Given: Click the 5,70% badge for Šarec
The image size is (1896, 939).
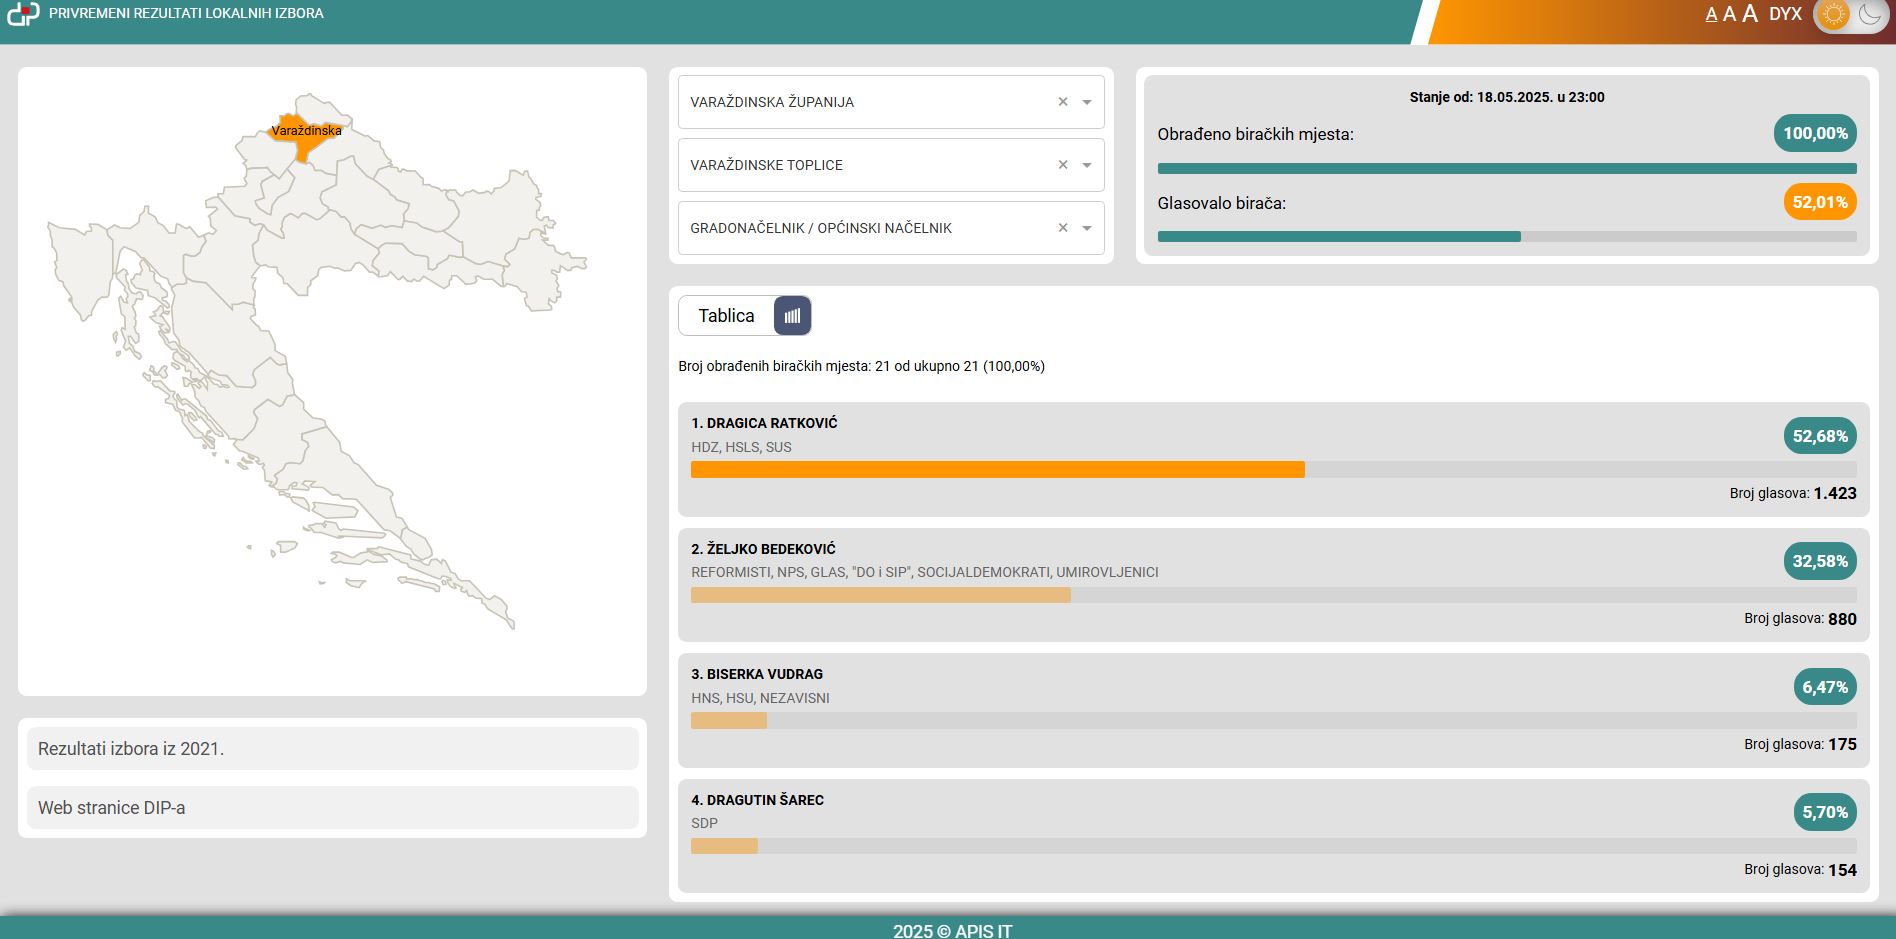Looking at the screenshot, I should [x=1825, y=812].
